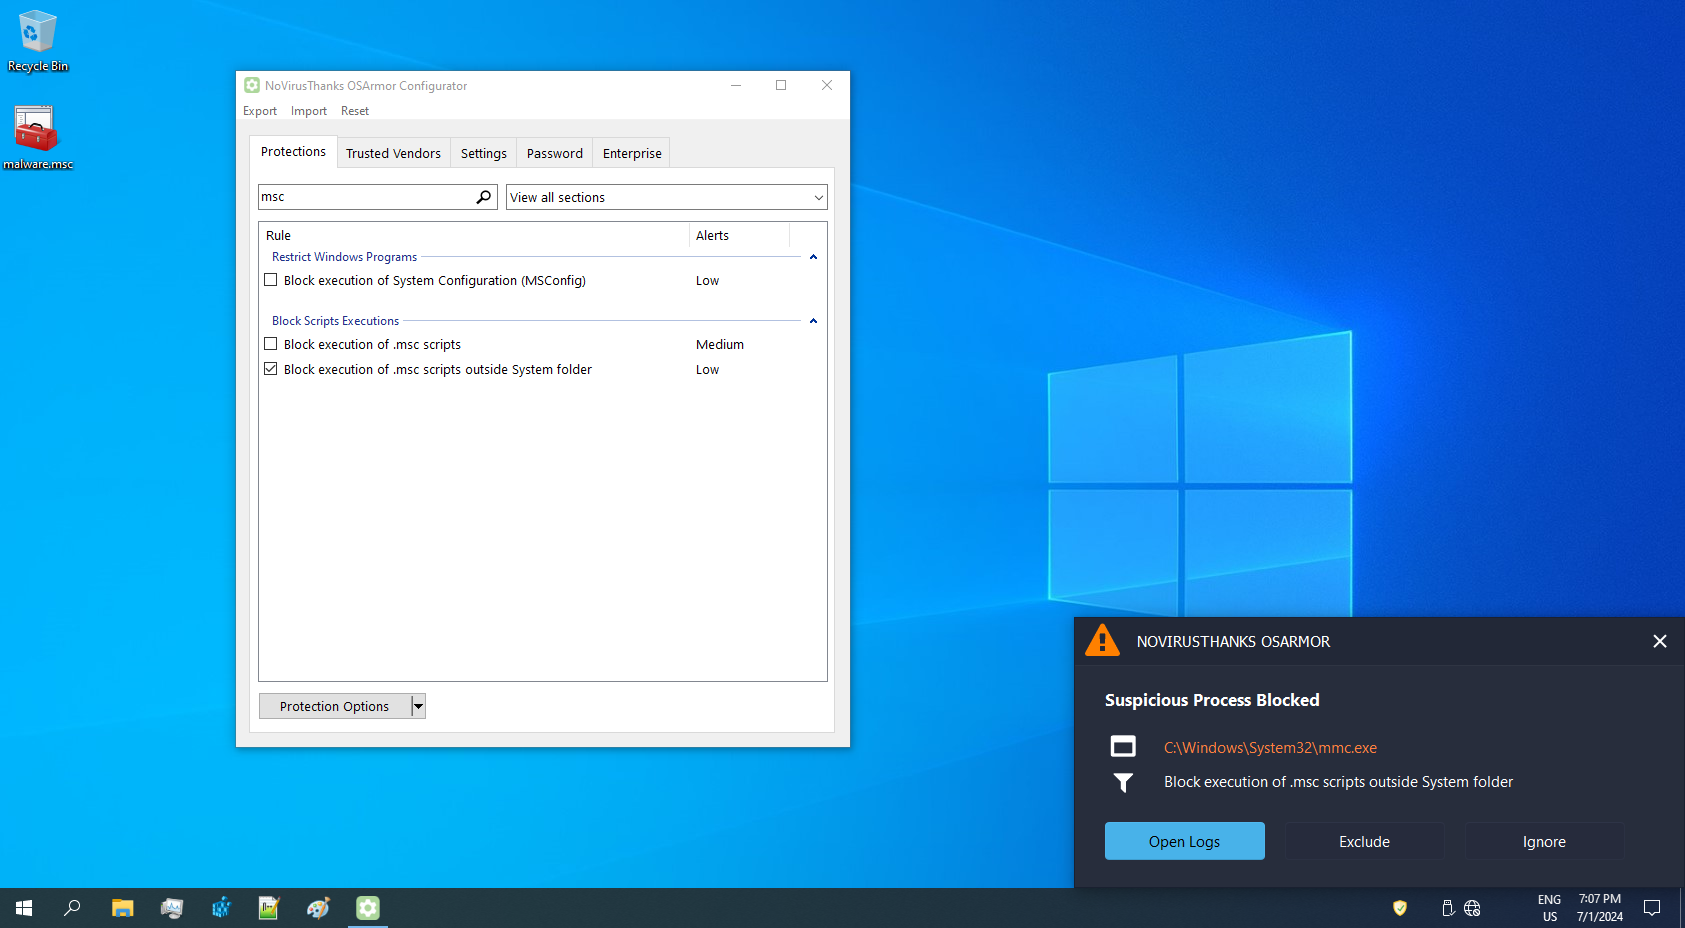Viewport: 1685px width, 928px height.
Task: Open the C:\Windows\System32\mmc.exe path link
Action: click(x=1270, y=748)
